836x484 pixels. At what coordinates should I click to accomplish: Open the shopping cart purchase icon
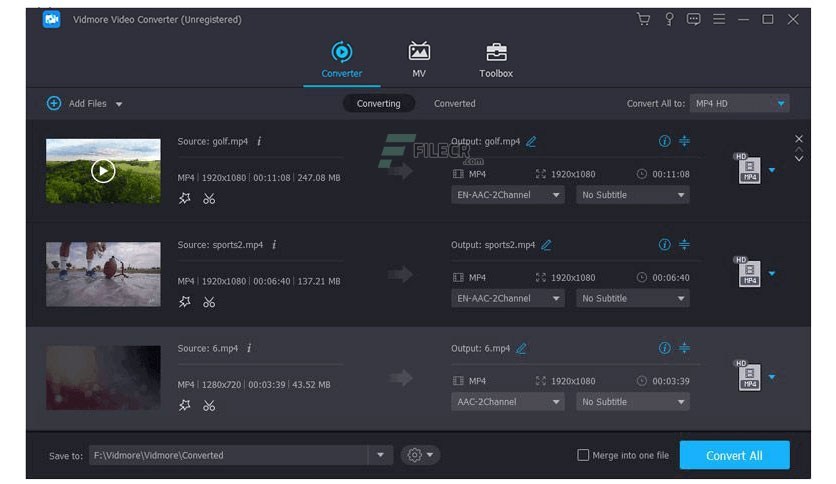coord(644,20)
